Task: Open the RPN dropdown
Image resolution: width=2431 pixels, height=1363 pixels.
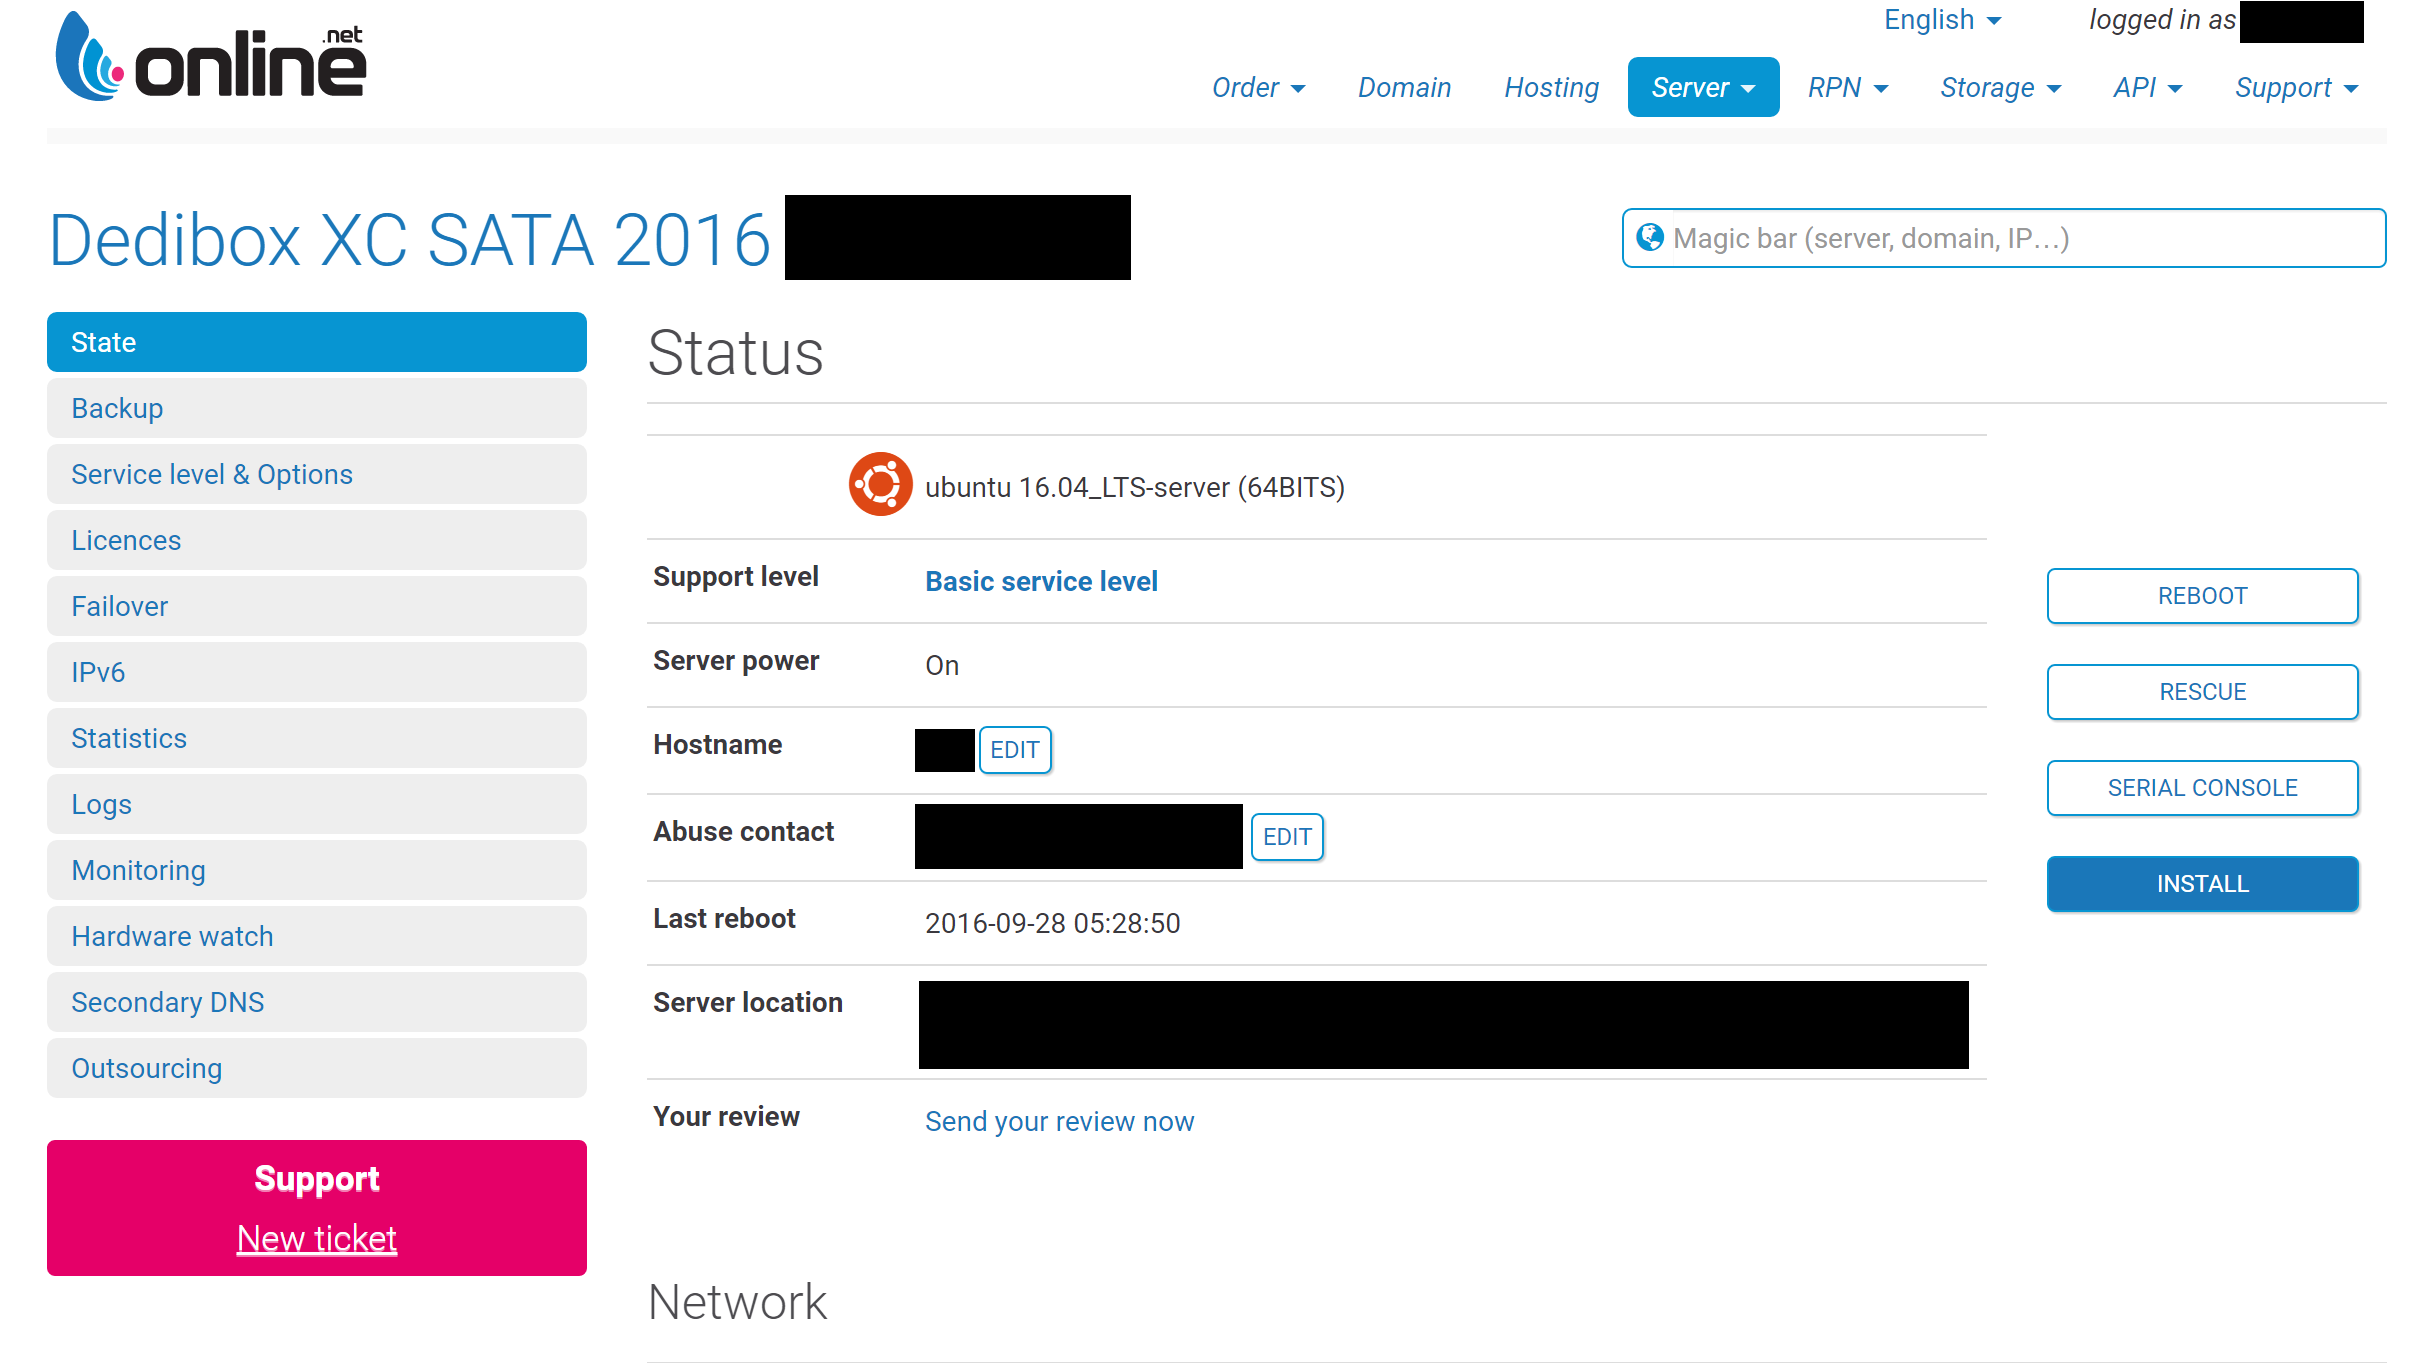Action: point(1847,88)
